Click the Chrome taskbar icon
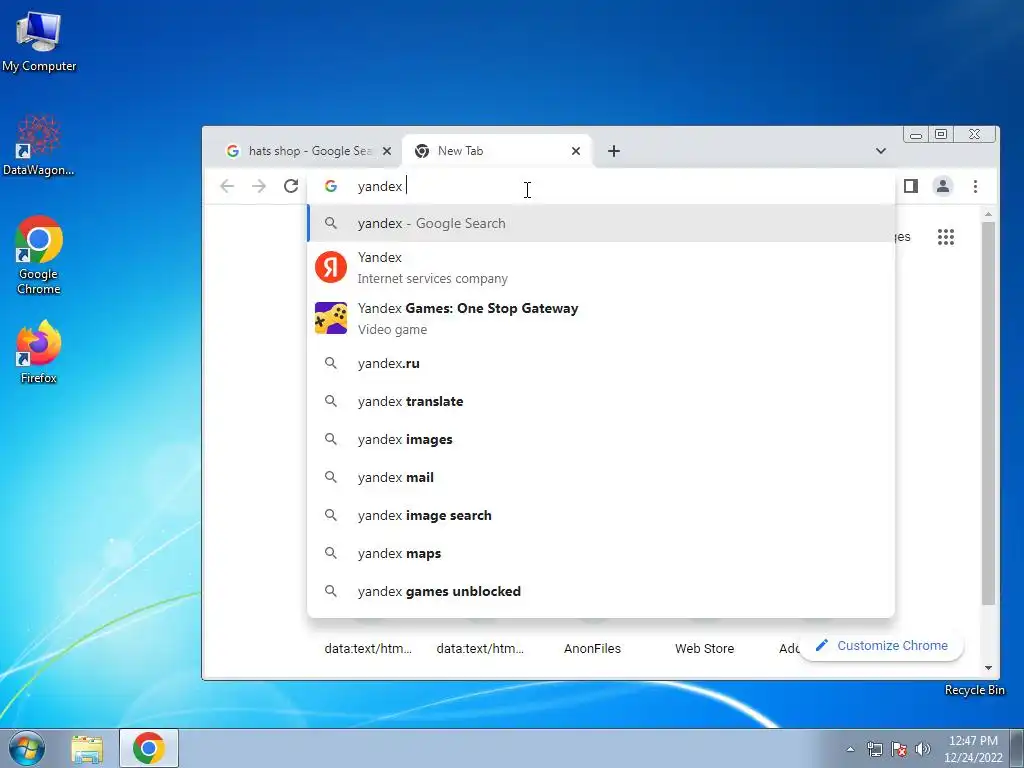1024x768 pixels. click(148, 748)
